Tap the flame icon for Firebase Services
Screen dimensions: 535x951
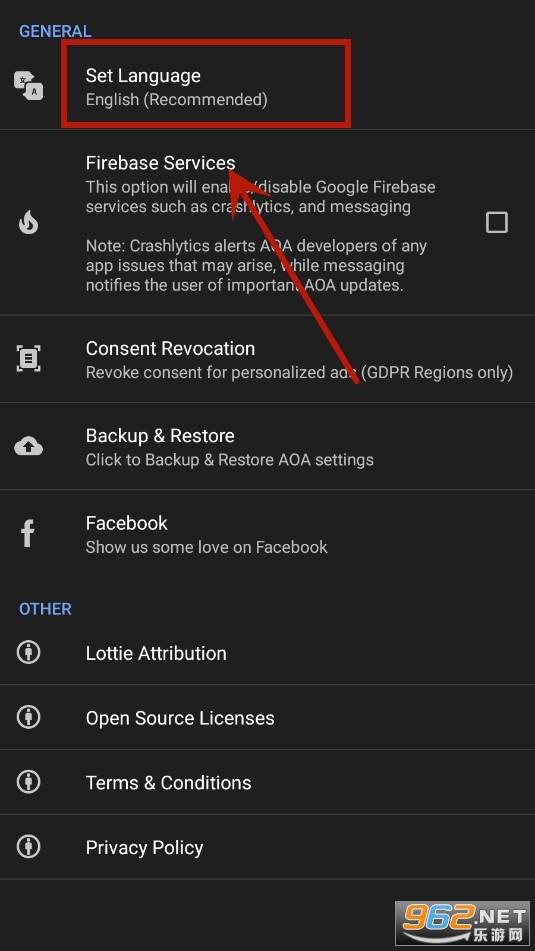(x=28, y=223)
